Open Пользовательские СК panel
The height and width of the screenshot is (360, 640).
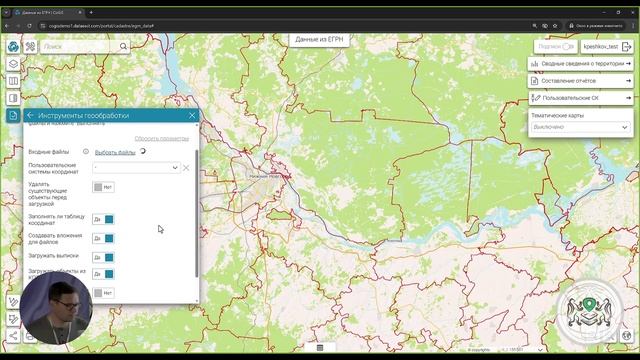coord(580,98)
